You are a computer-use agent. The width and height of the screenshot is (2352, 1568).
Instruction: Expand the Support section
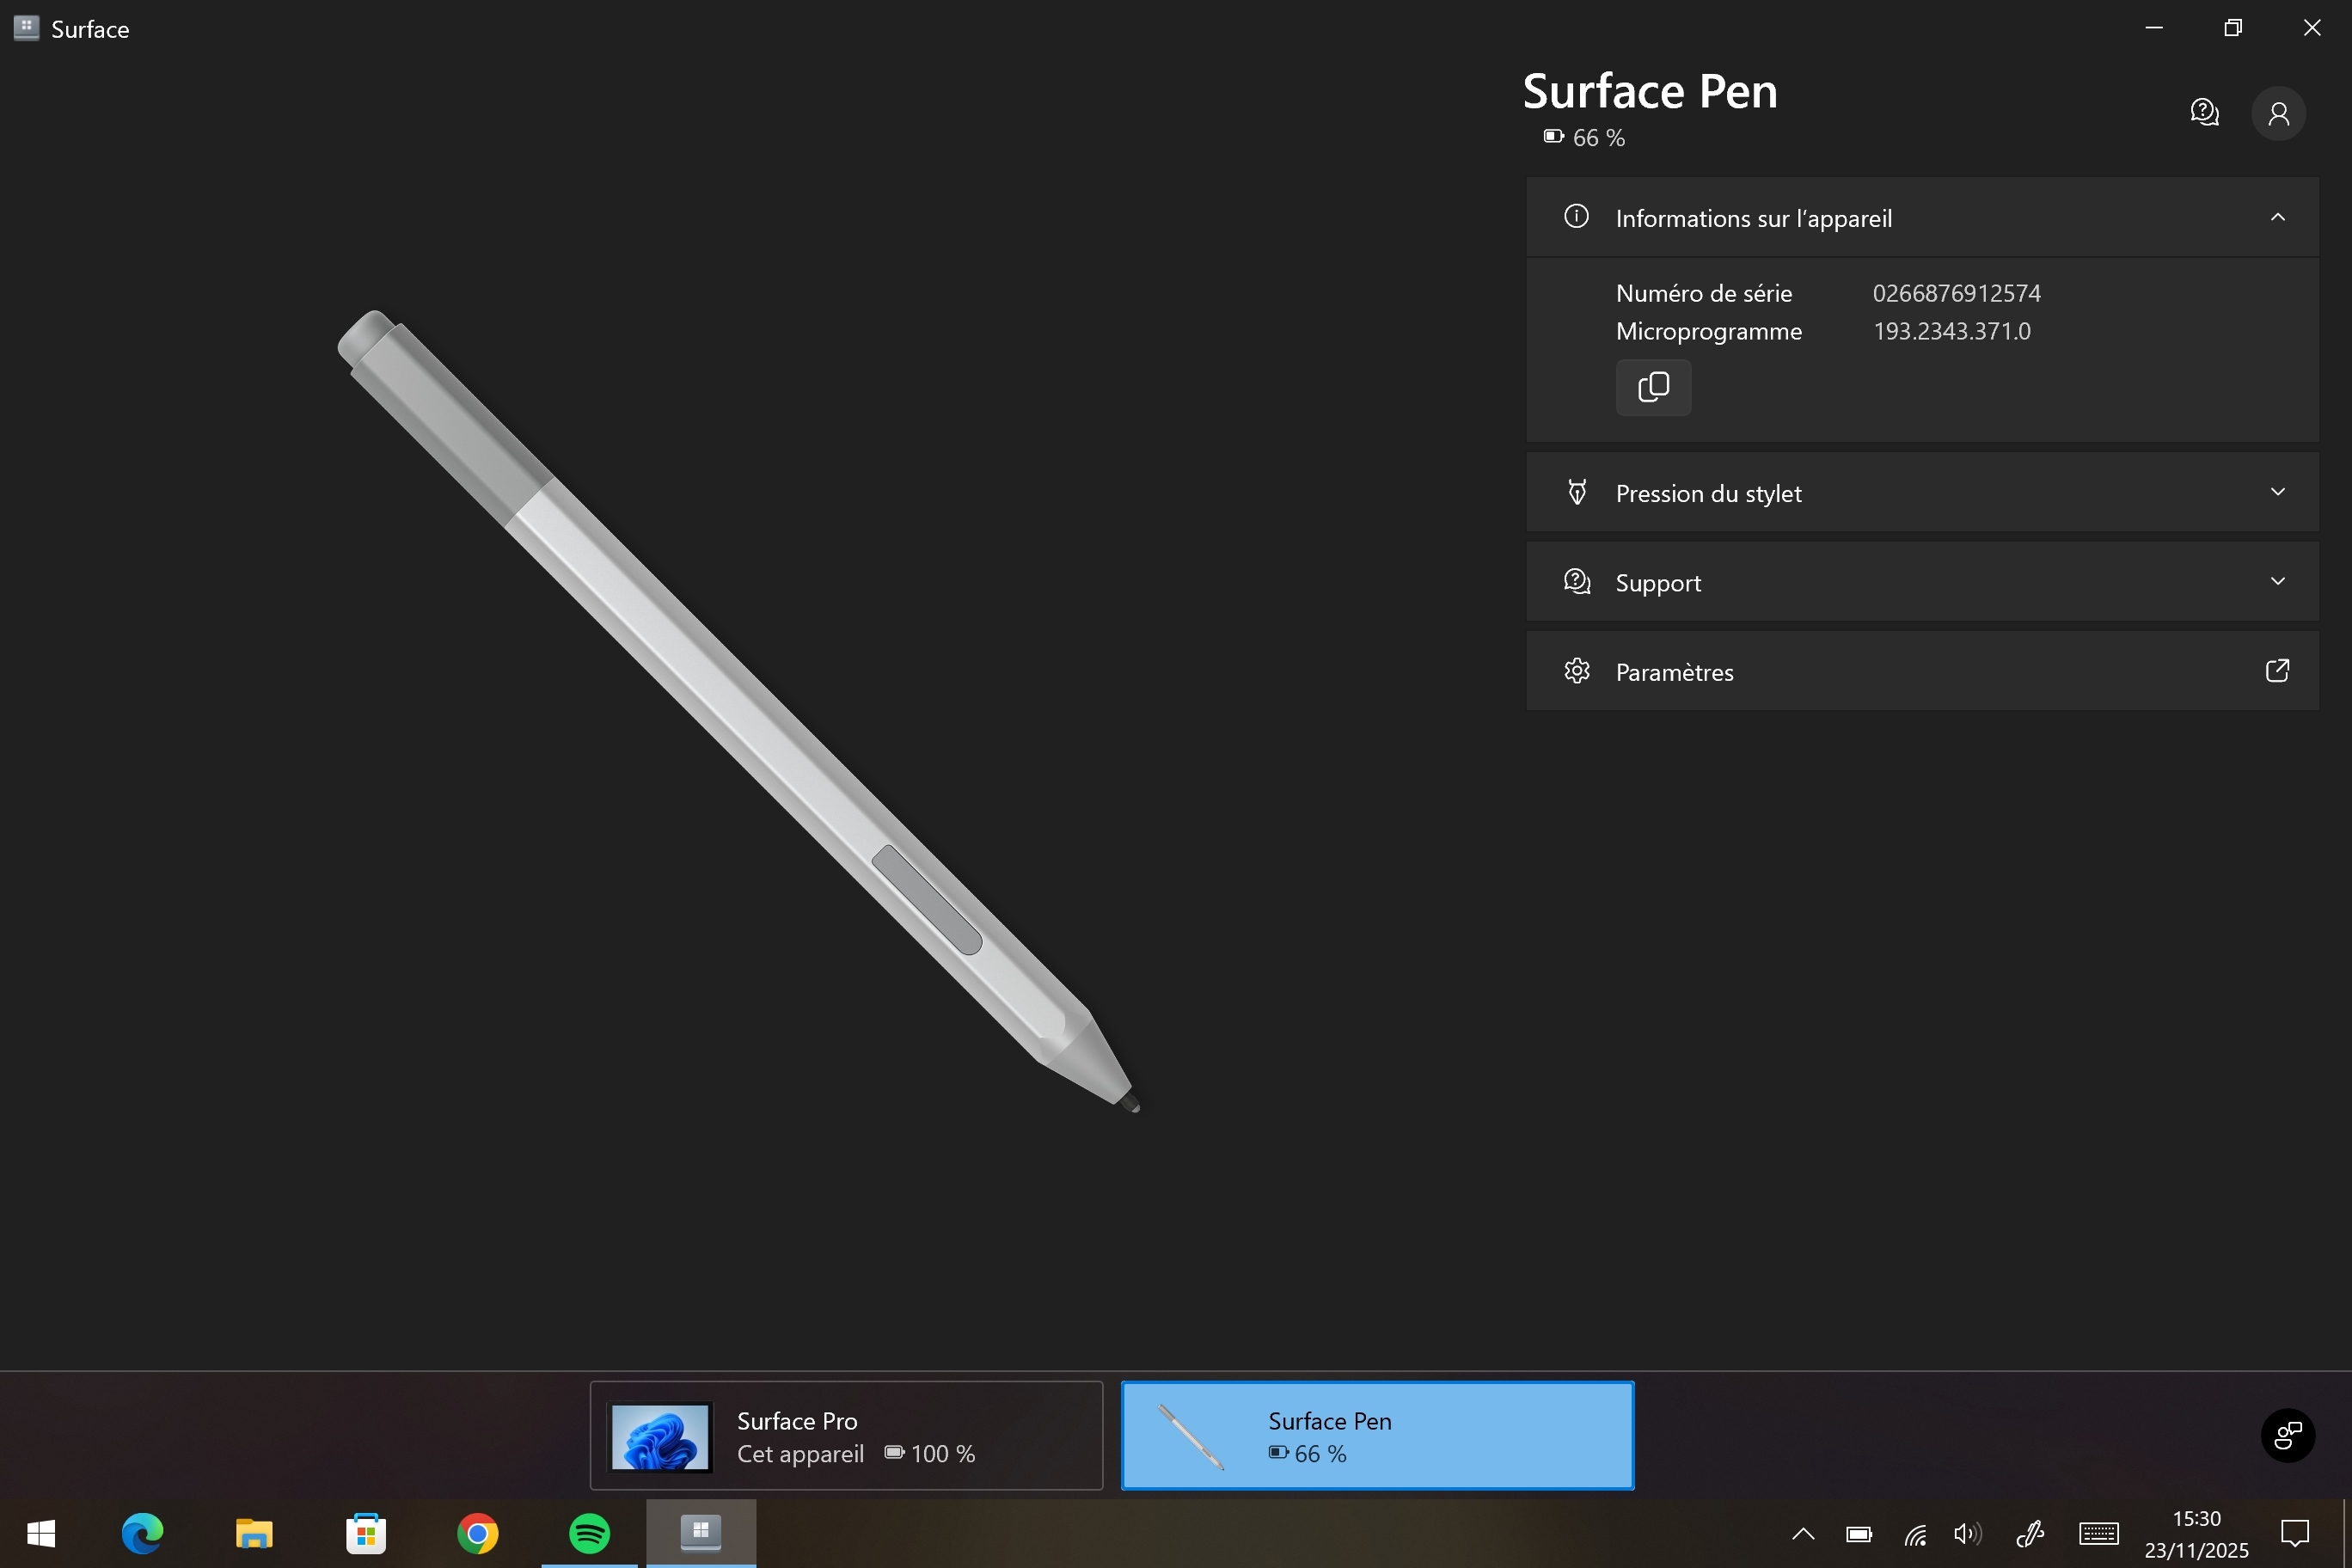click(2277, 581)
